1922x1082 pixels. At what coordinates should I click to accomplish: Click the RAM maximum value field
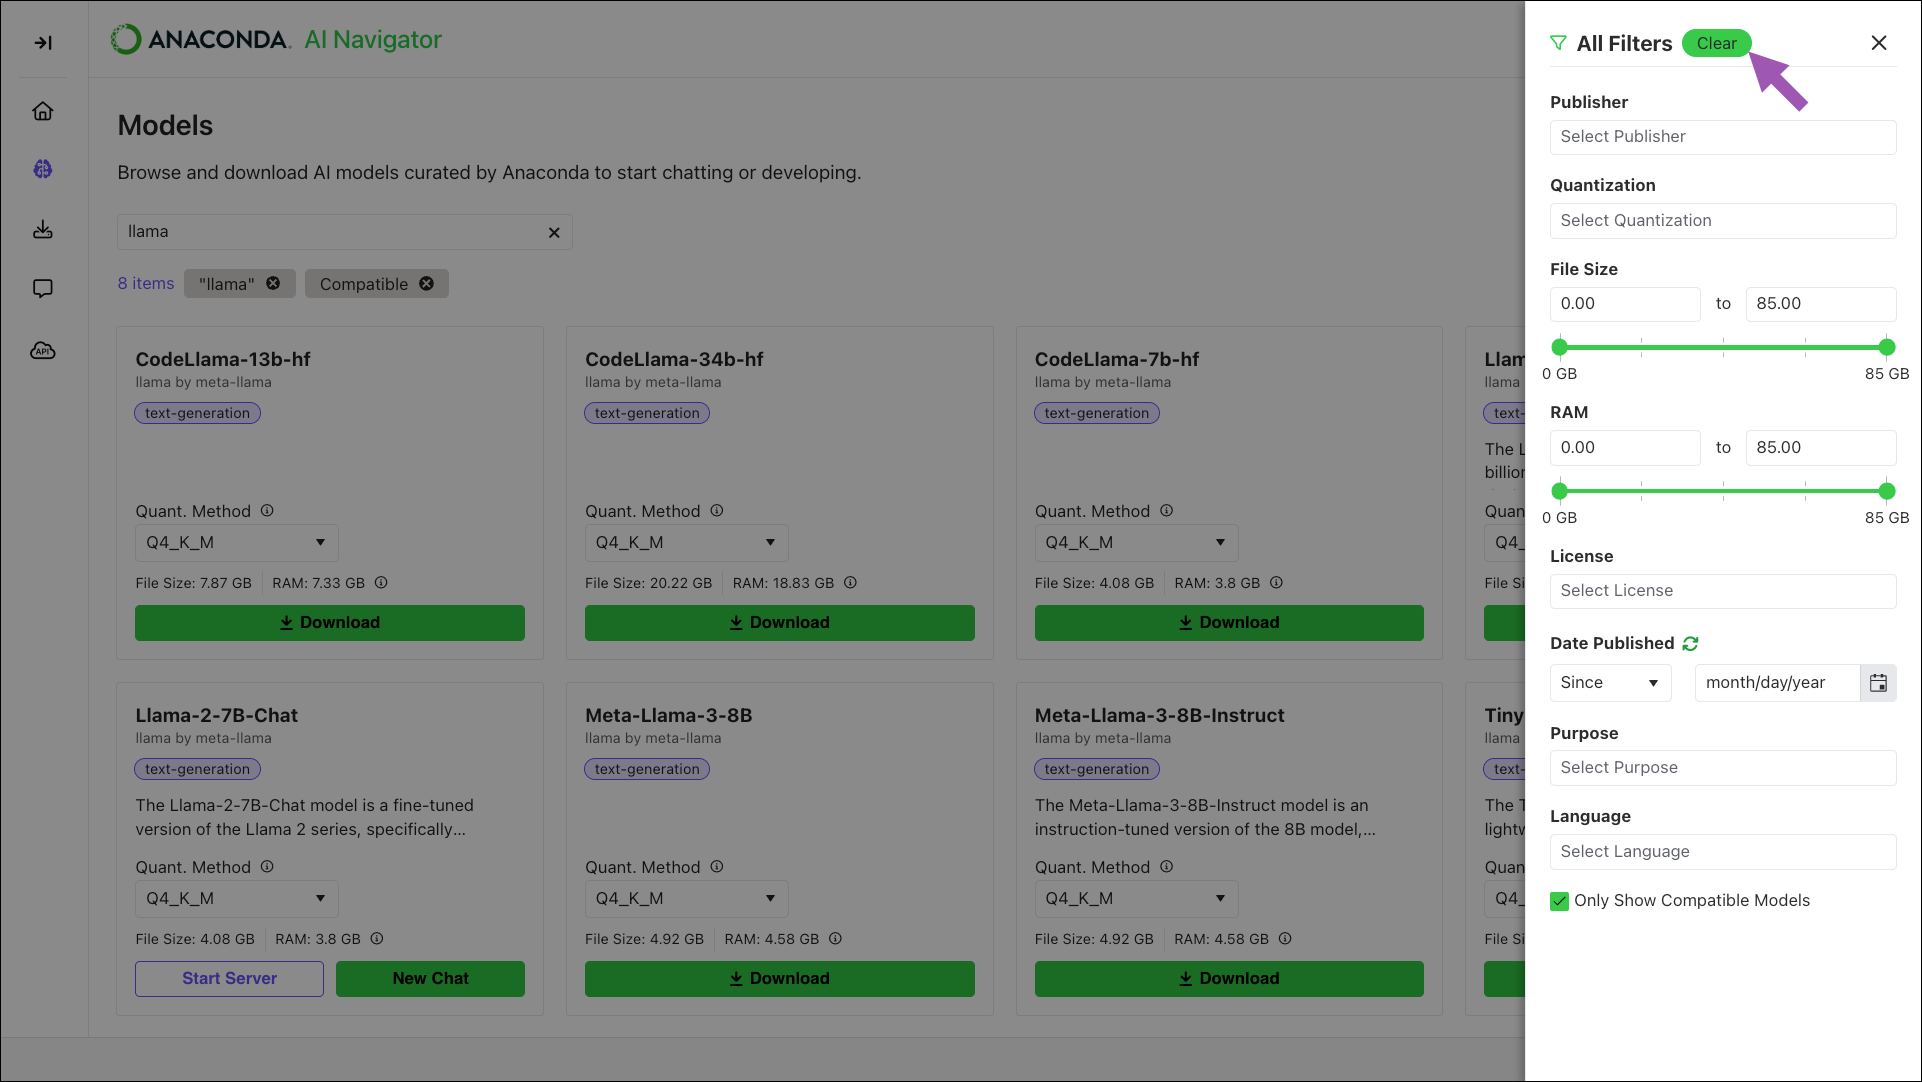(1821, 448)
